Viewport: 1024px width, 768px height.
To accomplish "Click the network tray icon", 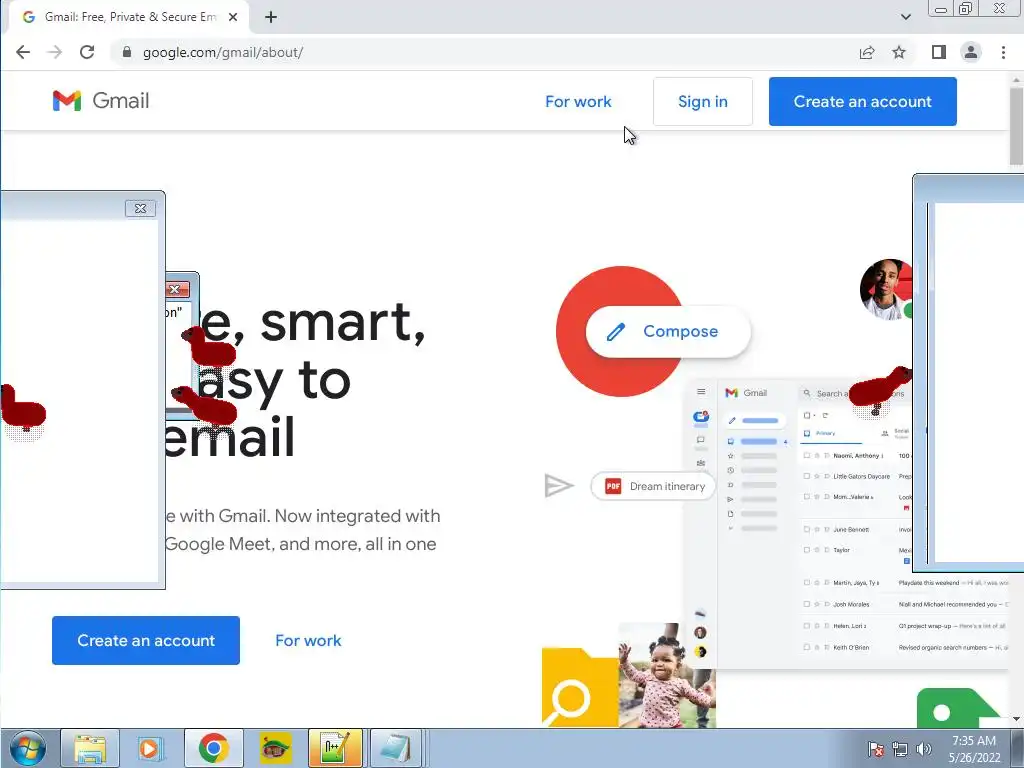I will 900,749.
